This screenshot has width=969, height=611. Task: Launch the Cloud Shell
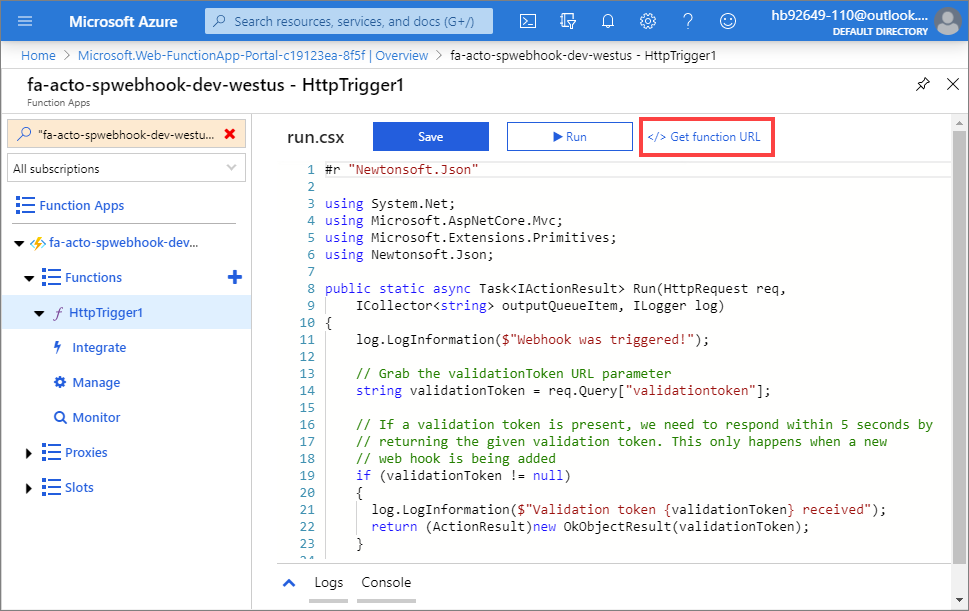528,20
